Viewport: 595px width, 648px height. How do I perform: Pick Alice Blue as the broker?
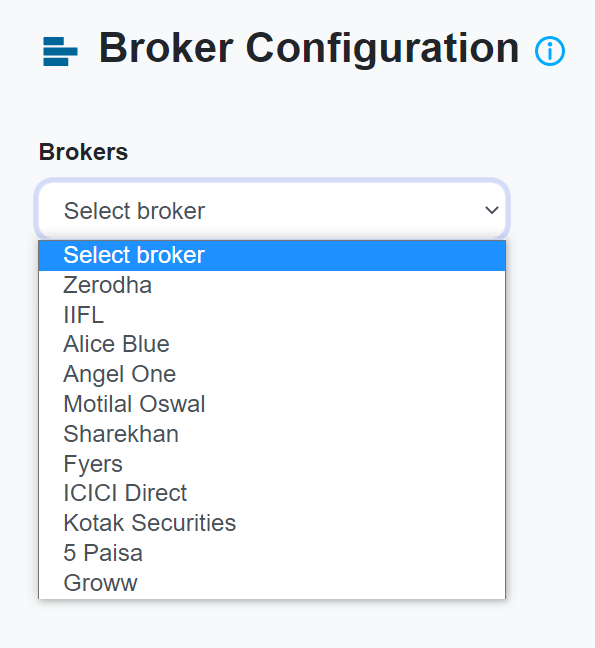(272, 344)
